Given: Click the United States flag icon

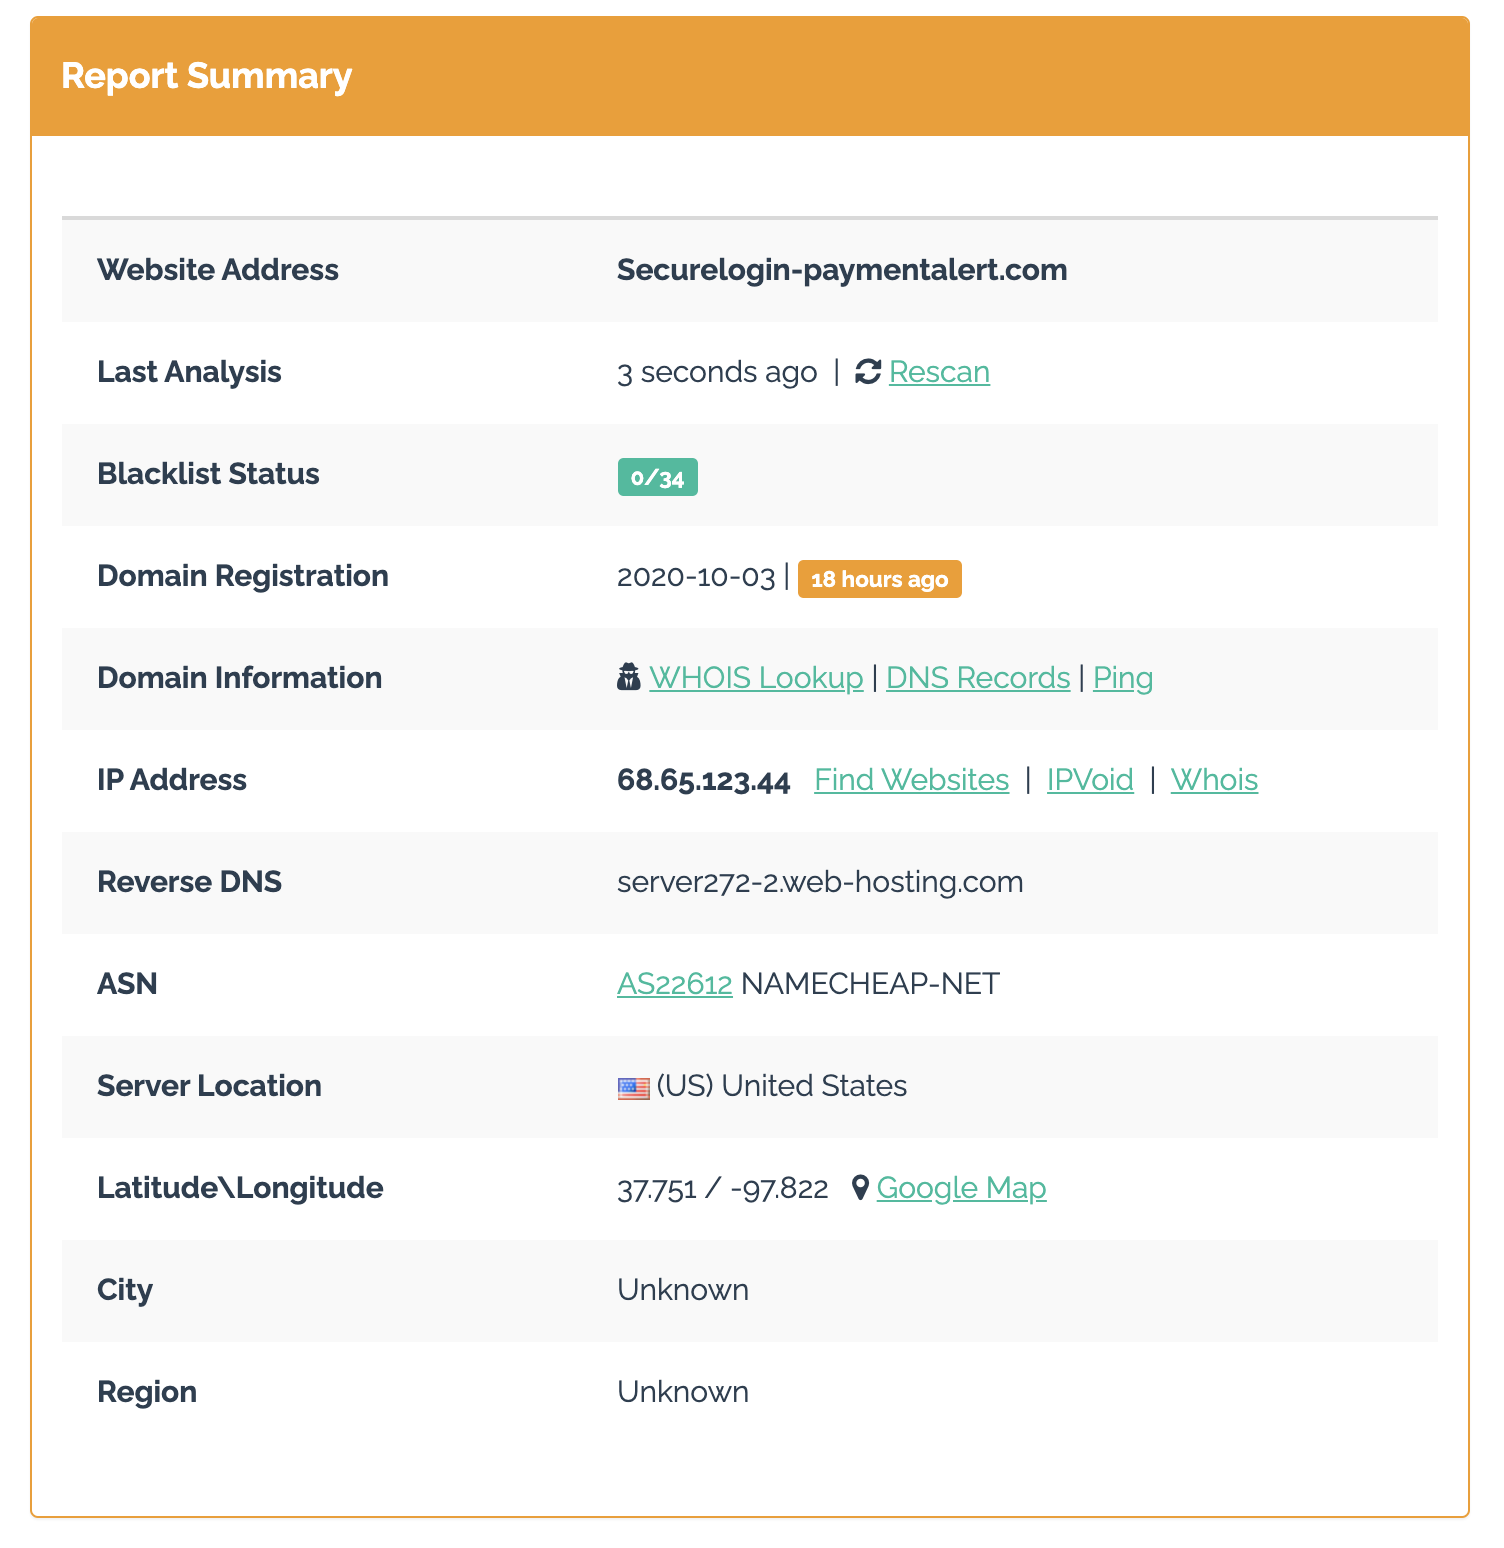Looking at the screenshot, I should (633, 1088).
